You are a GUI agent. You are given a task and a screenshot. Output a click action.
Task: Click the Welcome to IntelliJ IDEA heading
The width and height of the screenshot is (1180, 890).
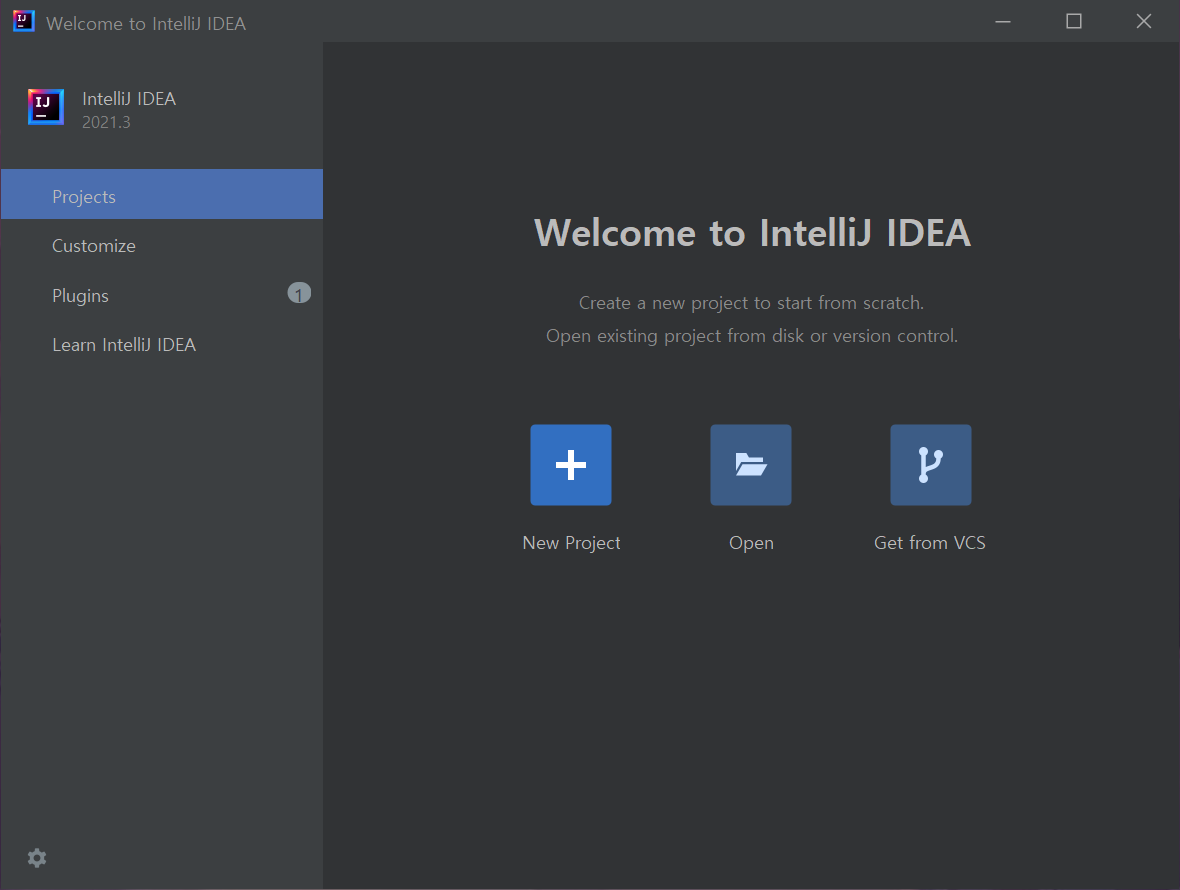753,232
